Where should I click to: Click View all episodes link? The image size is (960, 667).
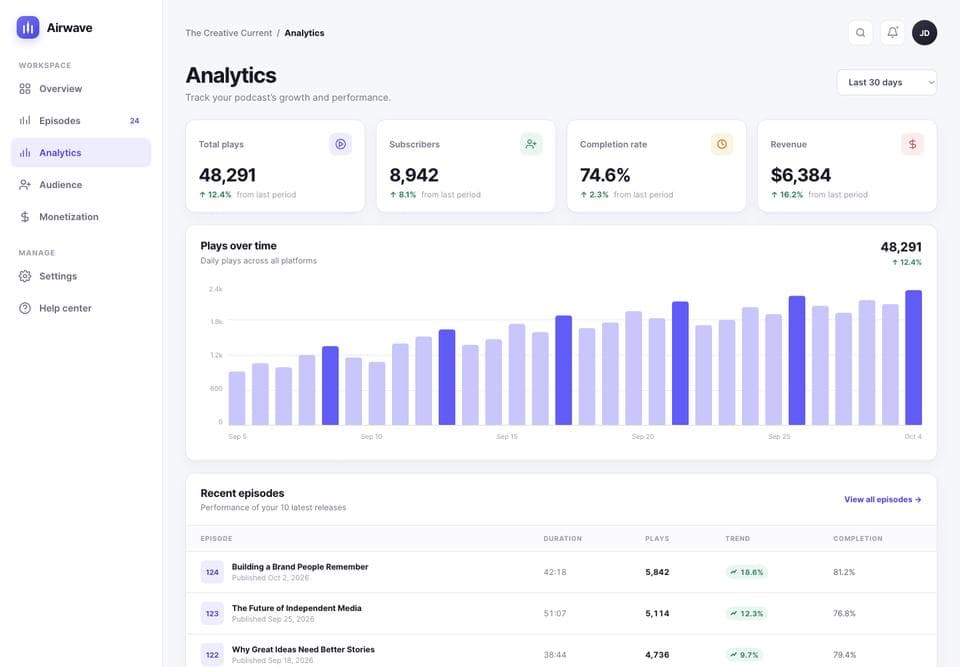(x=882, y=499)
